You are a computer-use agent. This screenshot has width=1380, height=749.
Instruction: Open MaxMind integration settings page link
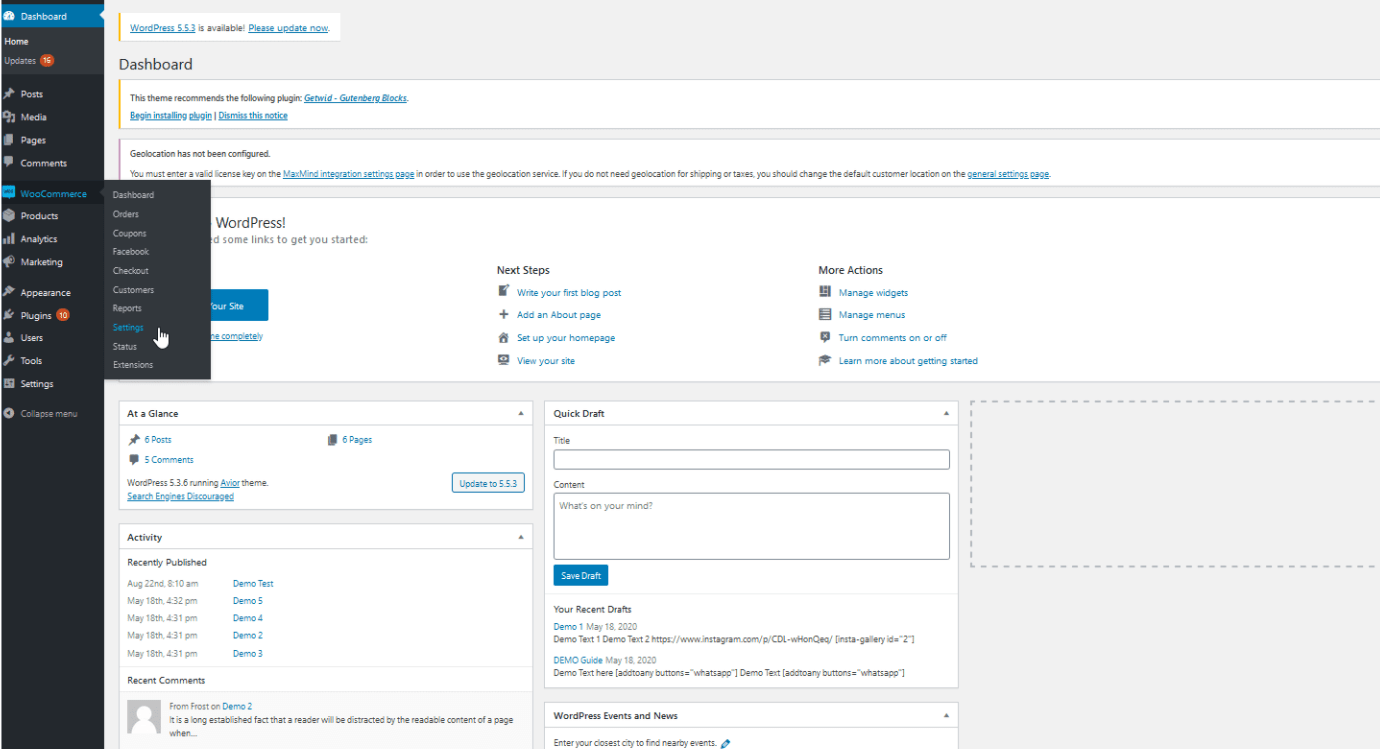(348, 174)
